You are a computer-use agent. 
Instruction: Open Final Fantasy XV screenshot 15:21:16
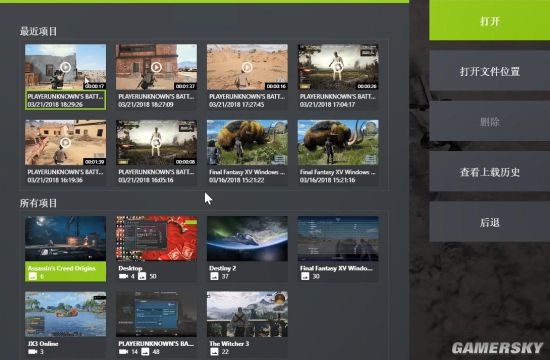pos(338,142)
